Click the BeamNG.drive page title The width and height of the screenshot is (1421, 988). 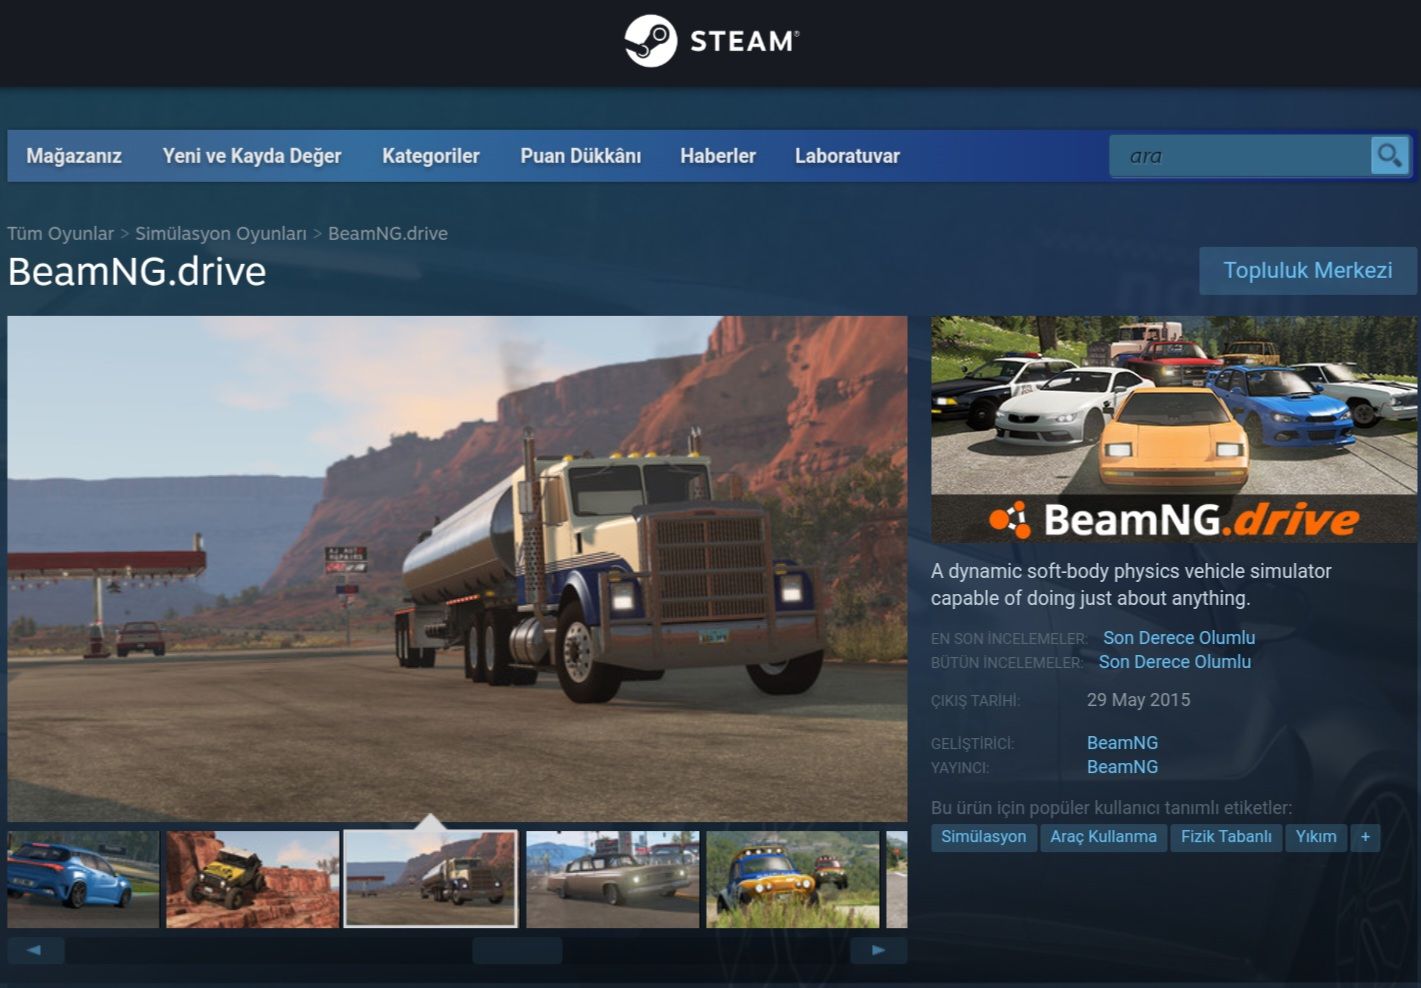tap(137, 272)
